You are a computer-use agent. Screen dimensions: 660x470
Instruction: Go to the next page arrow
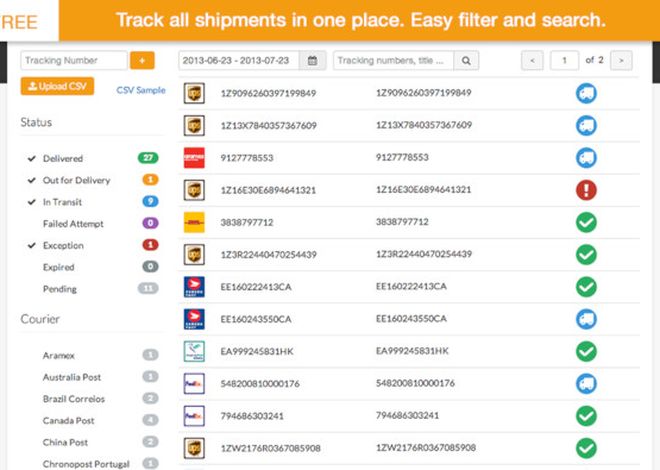point(621,61)
